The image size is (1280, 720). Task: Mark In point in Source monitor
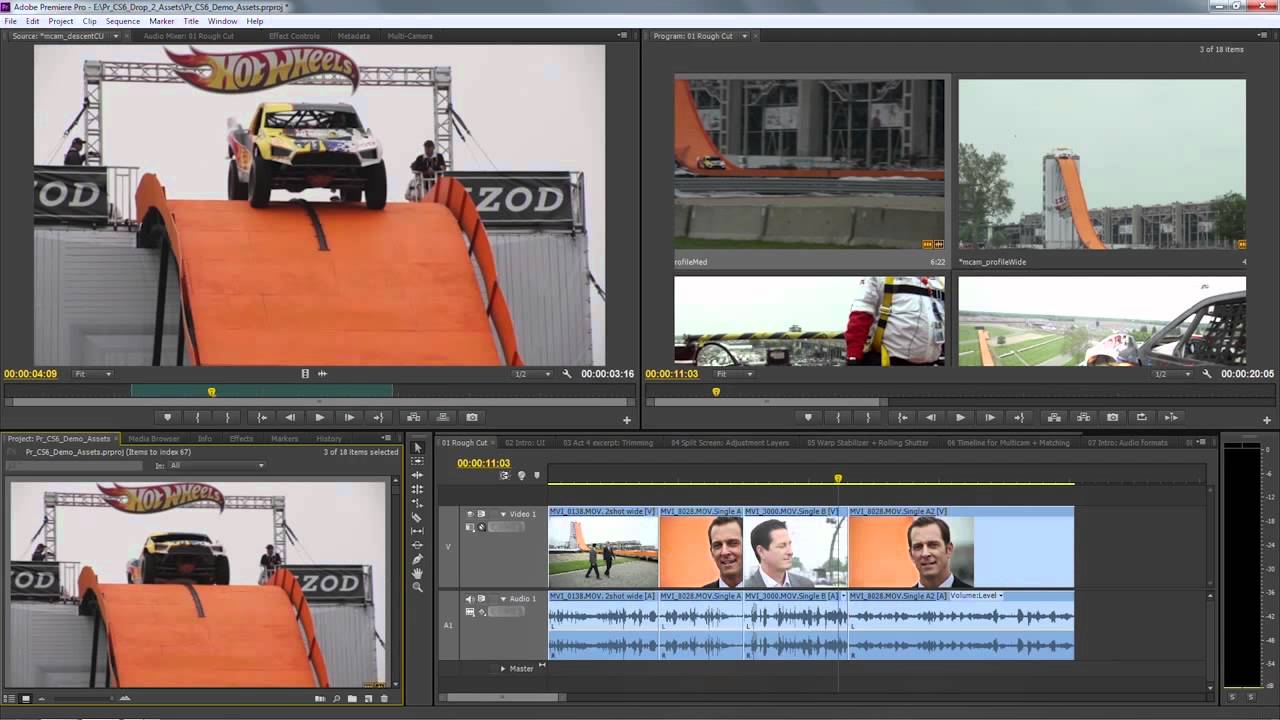(198, 417)
